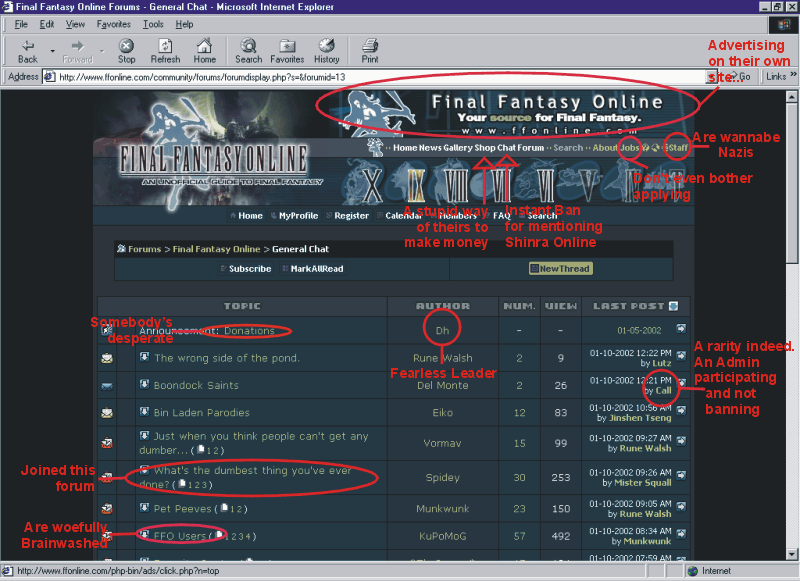
Task: Open author Spidey's profile
Action: tap(442, 477)
